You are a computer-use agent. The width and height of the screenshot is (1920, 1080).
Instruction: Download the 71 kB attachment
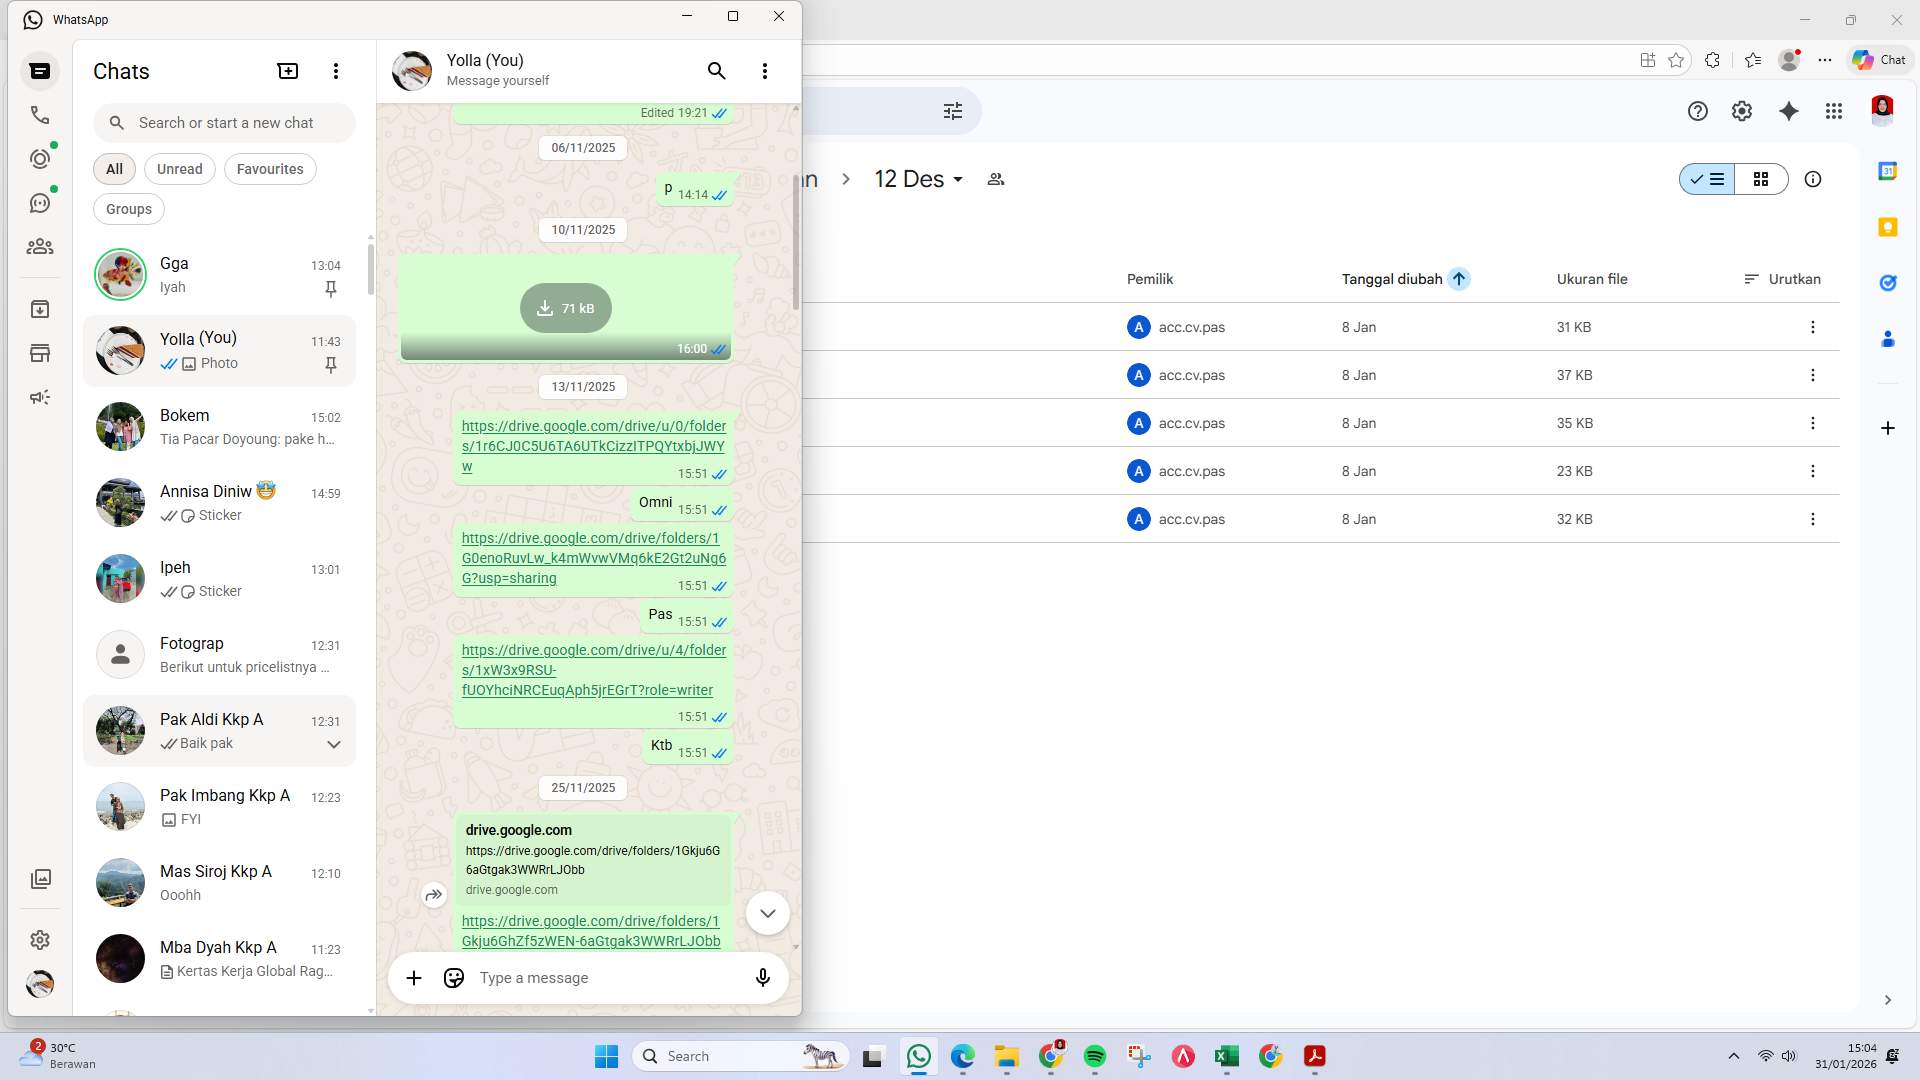tap(565, 308)
